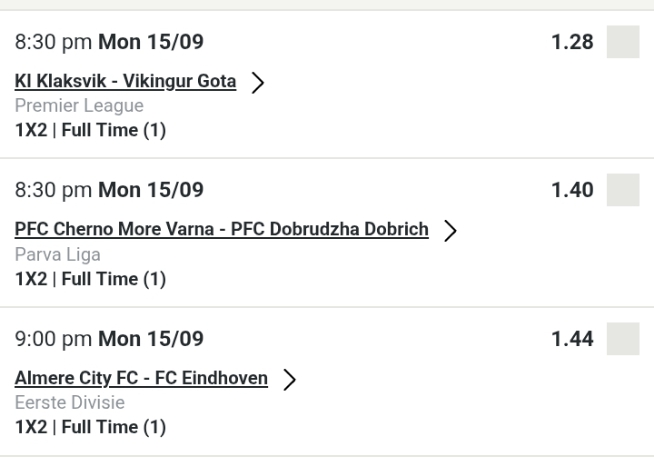This screenshot has height=473, width=654.
Task: Open Almere City FC - FC Eindhoven link
Action: pyautogui.click(x=142, y=379)
